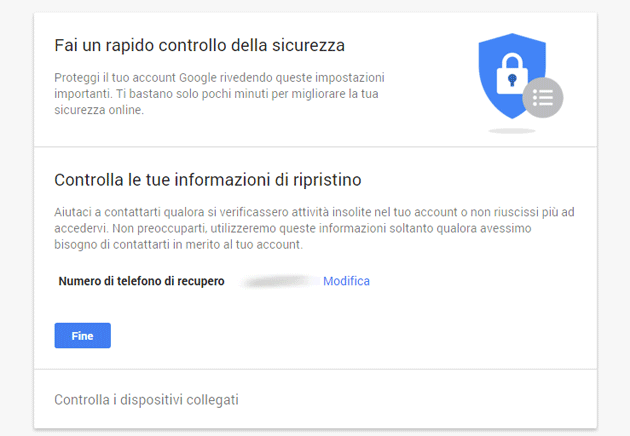Expand the Controlla i dispositivi collegati section

(x=146, y=400)
